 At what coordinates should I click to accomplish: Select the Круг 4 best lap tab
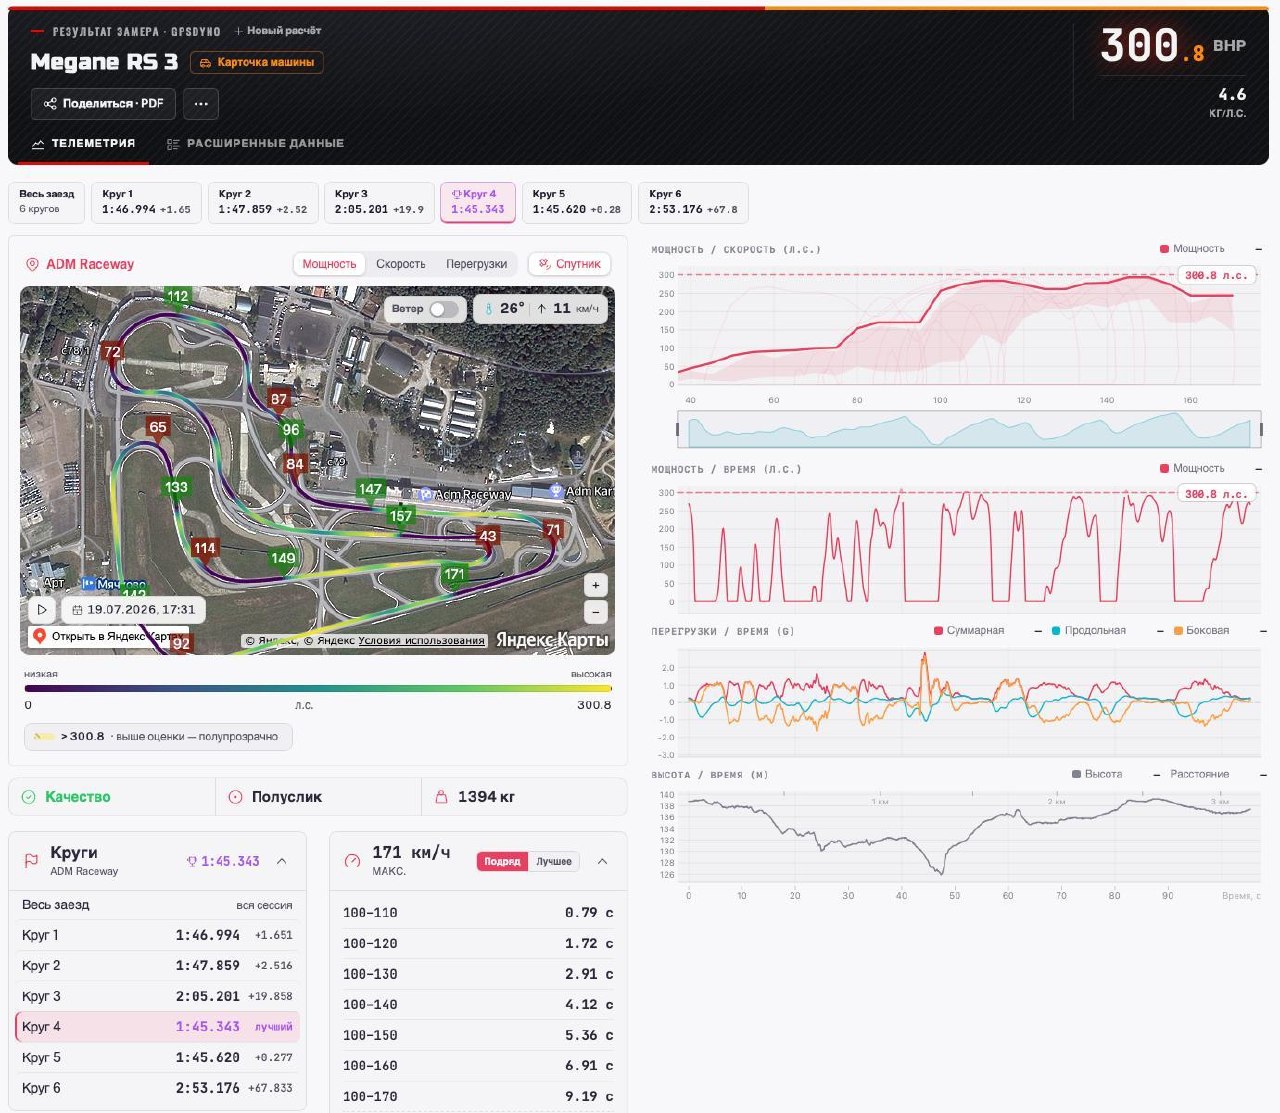(478, 202)
